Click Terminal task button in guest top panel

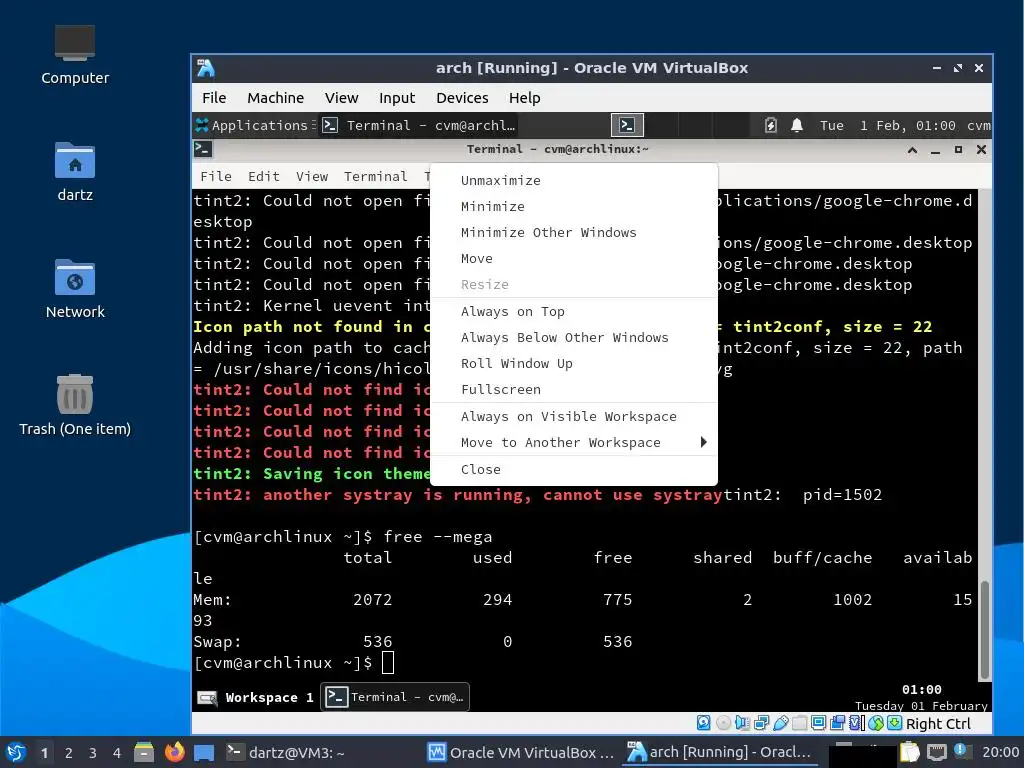(419, 125)
